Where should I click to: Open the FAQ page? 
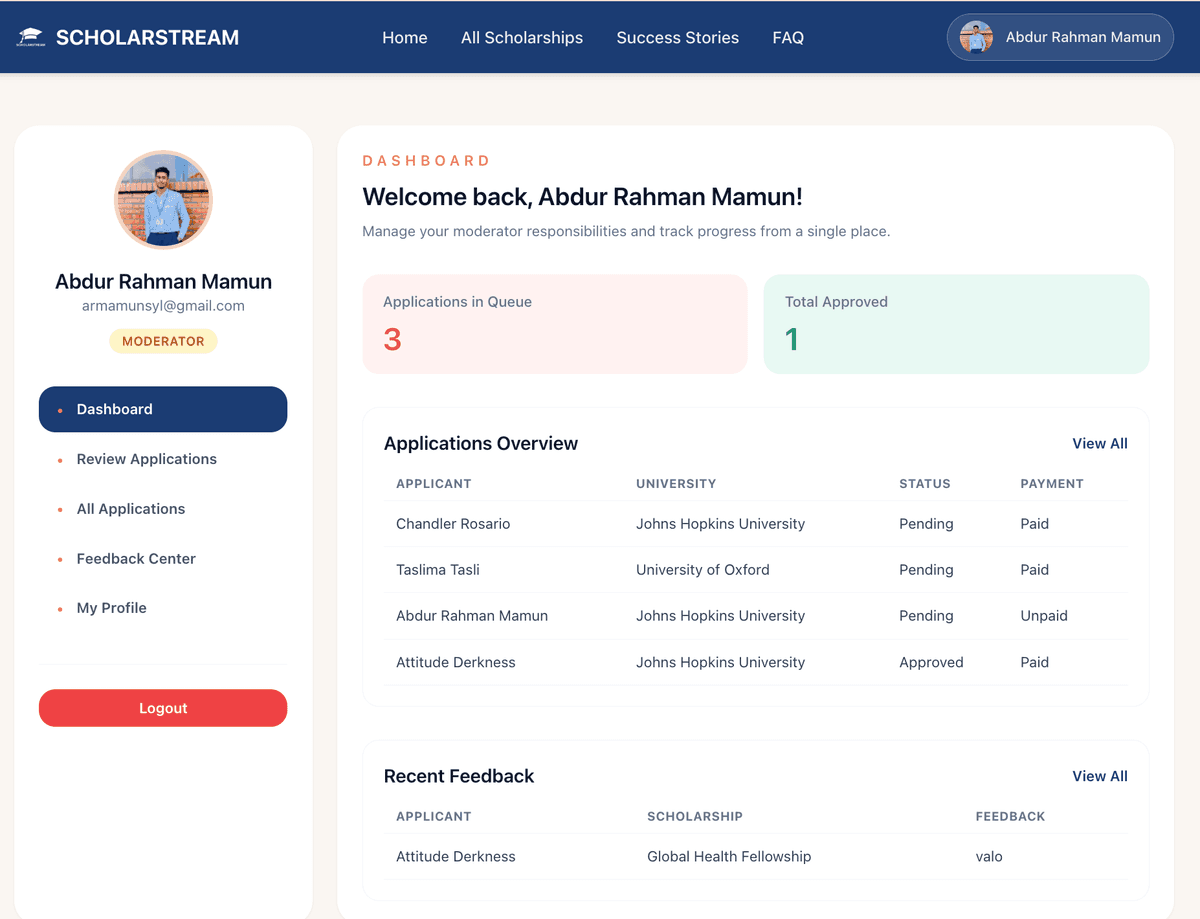tap(787, 38)
